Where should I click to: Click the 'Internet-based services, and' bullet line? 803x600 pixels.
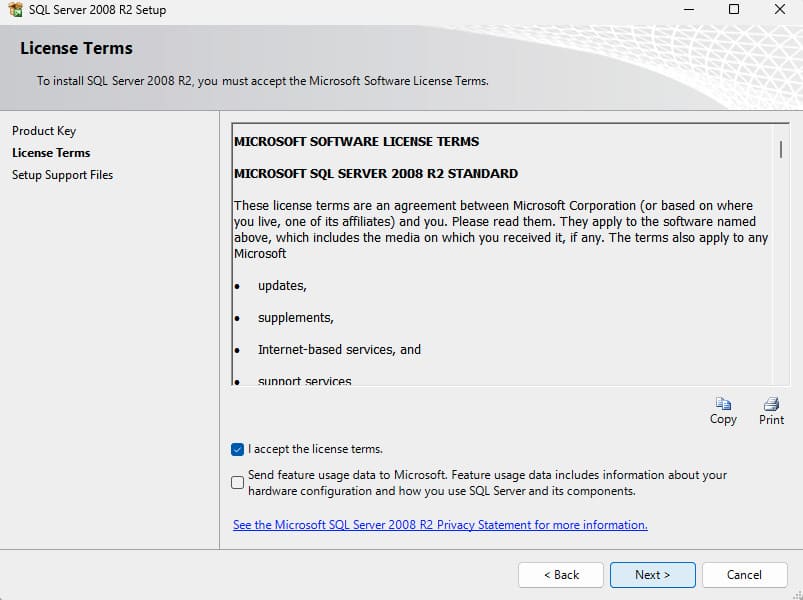(339, 350)
